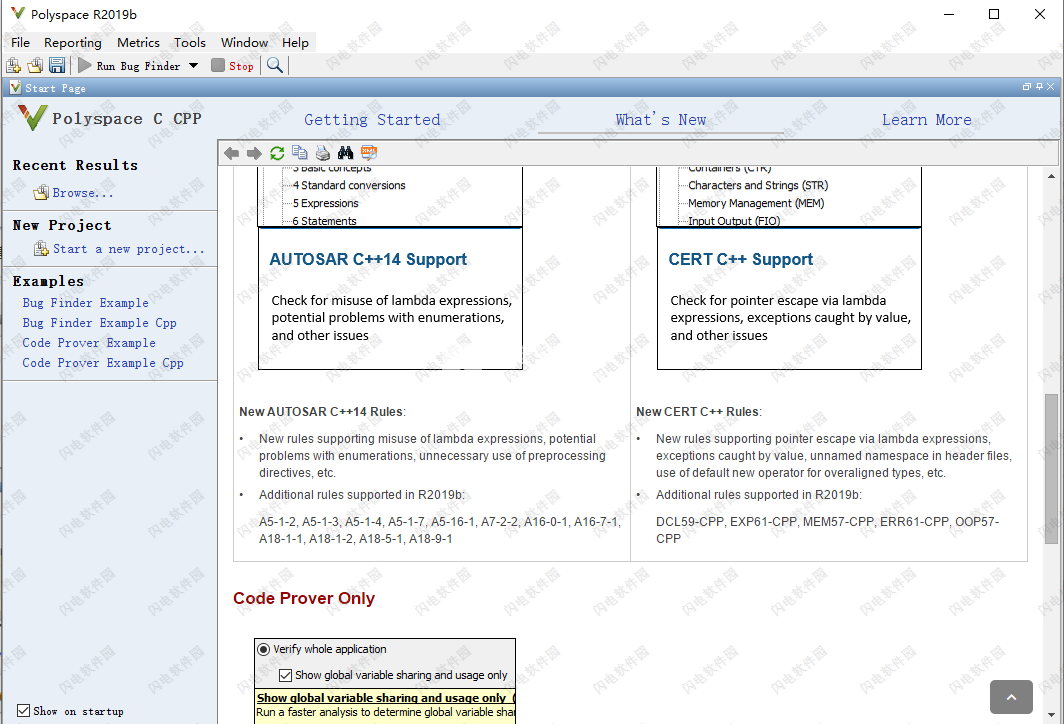Click Start a new project... link

click(128, 248)
